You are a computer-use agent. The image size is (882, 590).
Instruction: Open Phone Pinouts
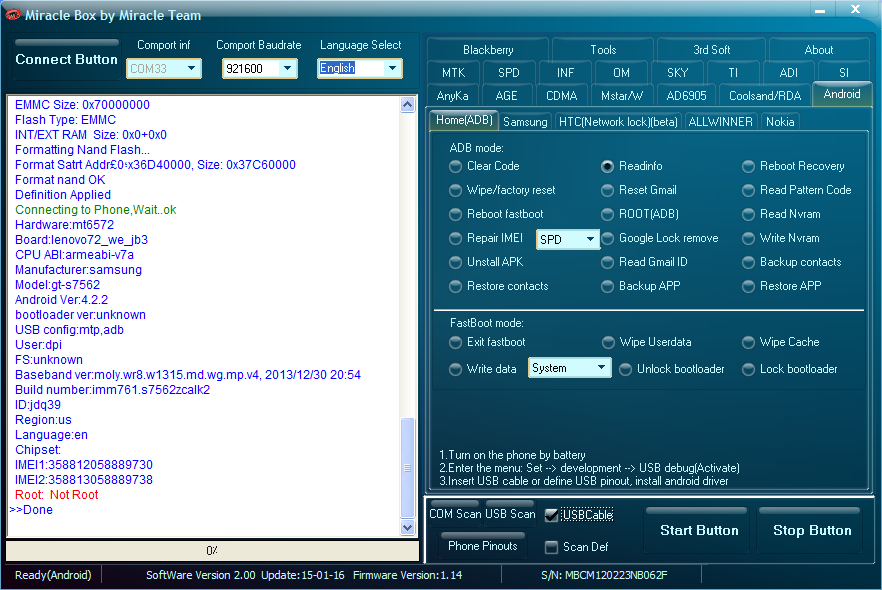[x=483, y=545]
